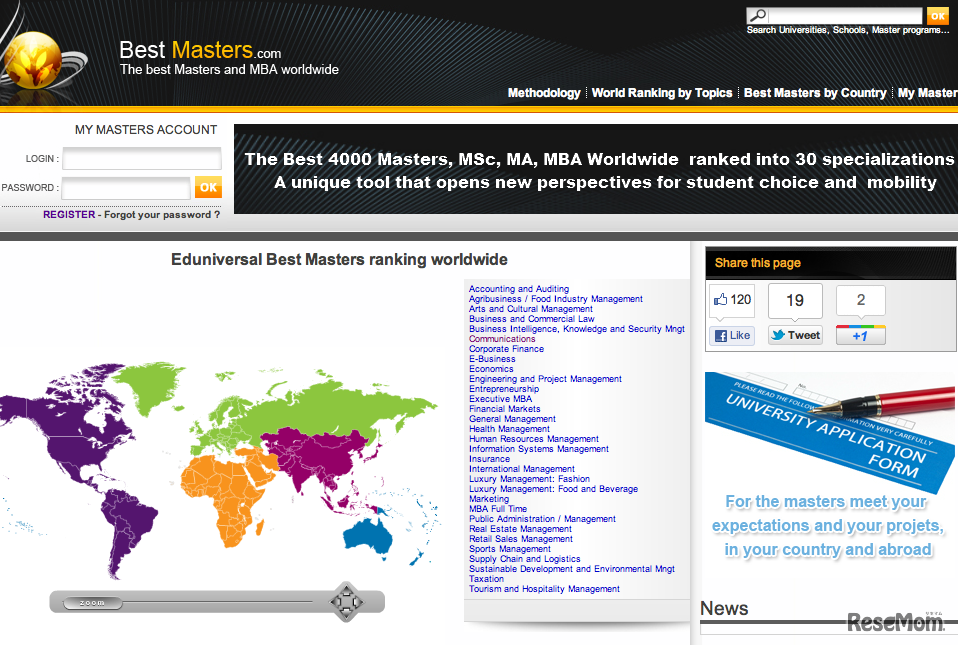Click the Facebook Like button
The height and width of the screenshot is (645, 958).
point(731,335)
